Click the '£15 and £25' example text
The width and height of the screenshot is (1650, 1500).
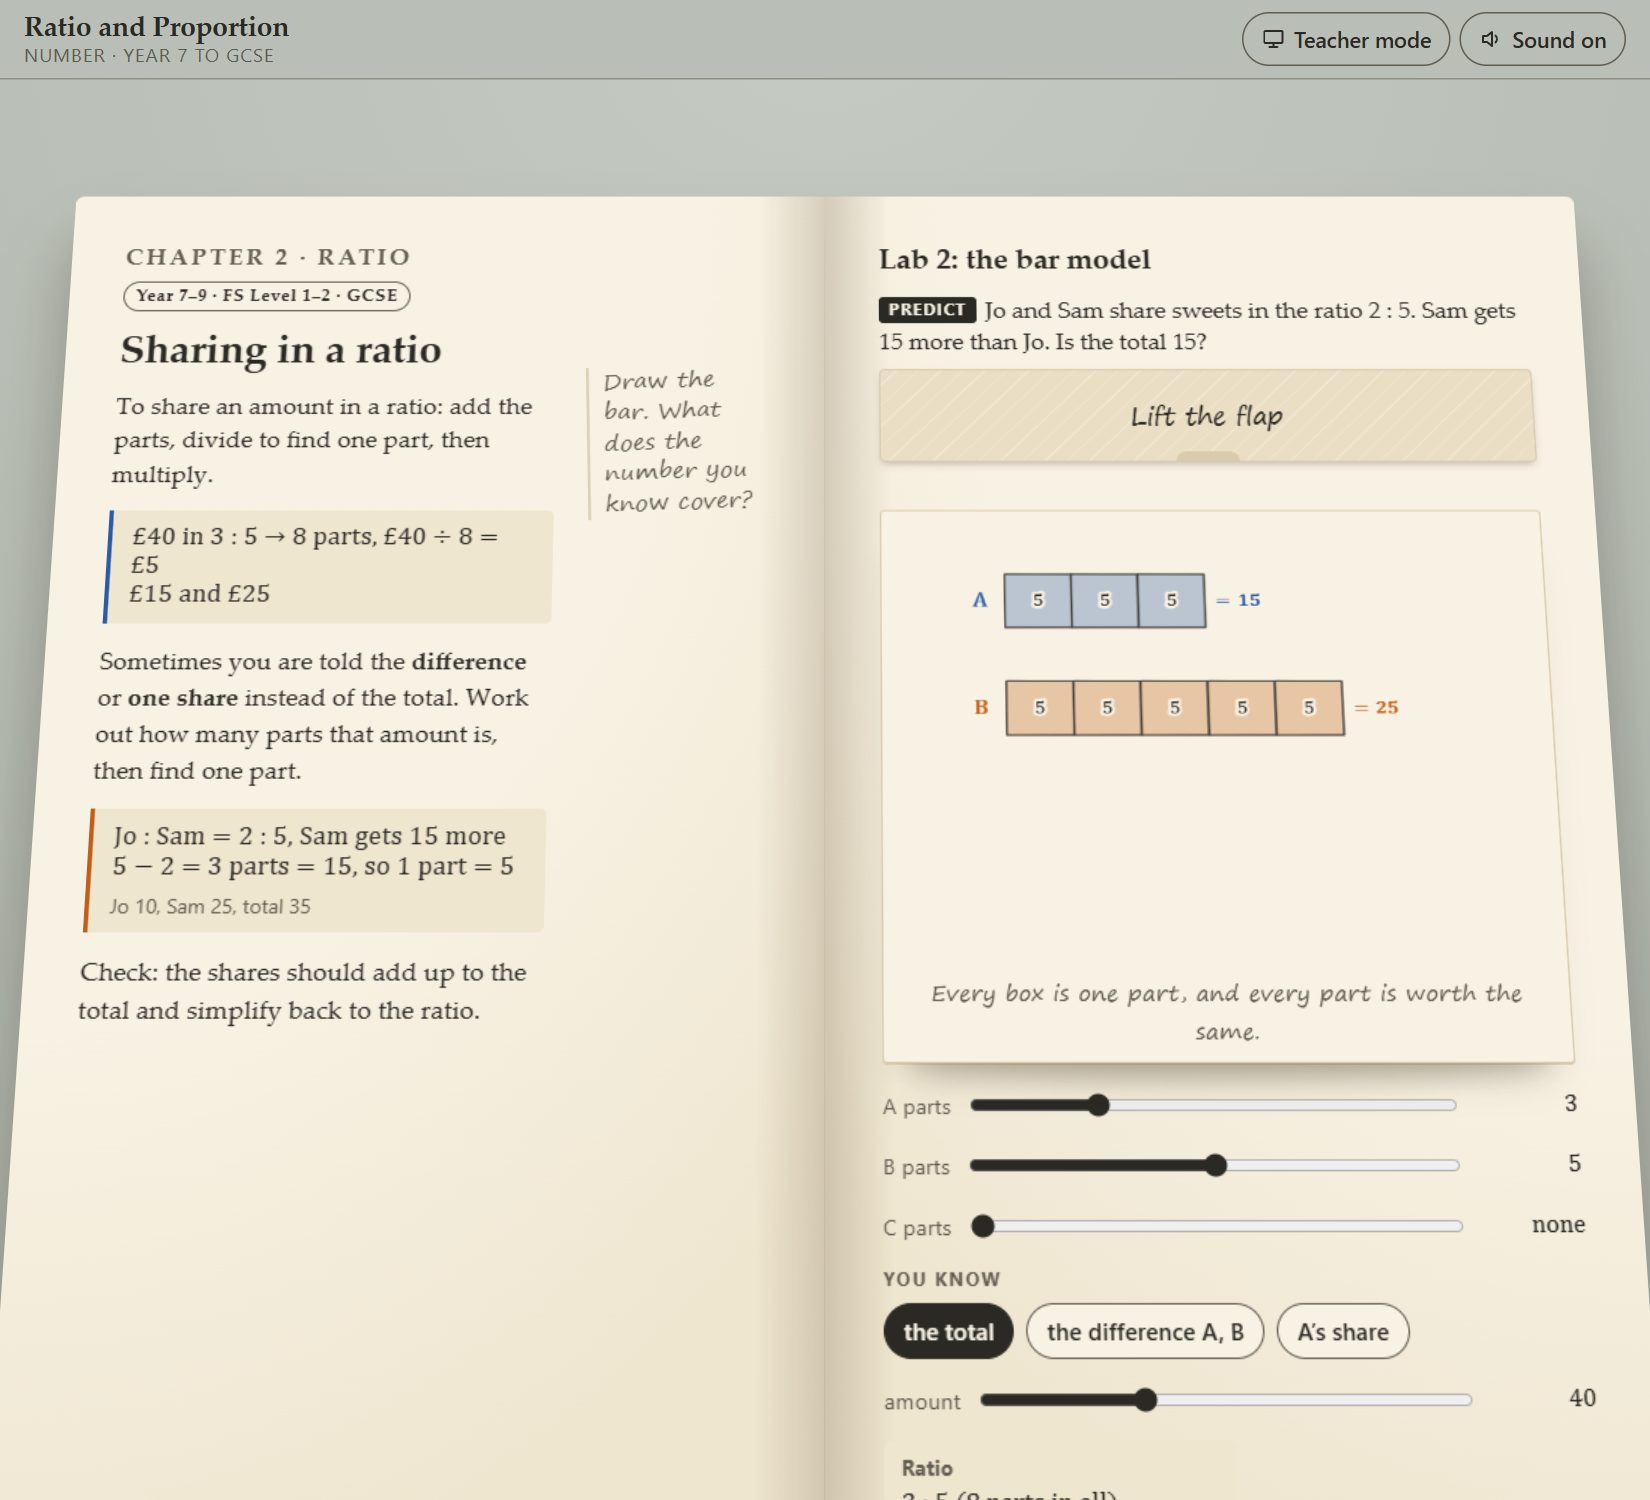click(x=199, y=594)
